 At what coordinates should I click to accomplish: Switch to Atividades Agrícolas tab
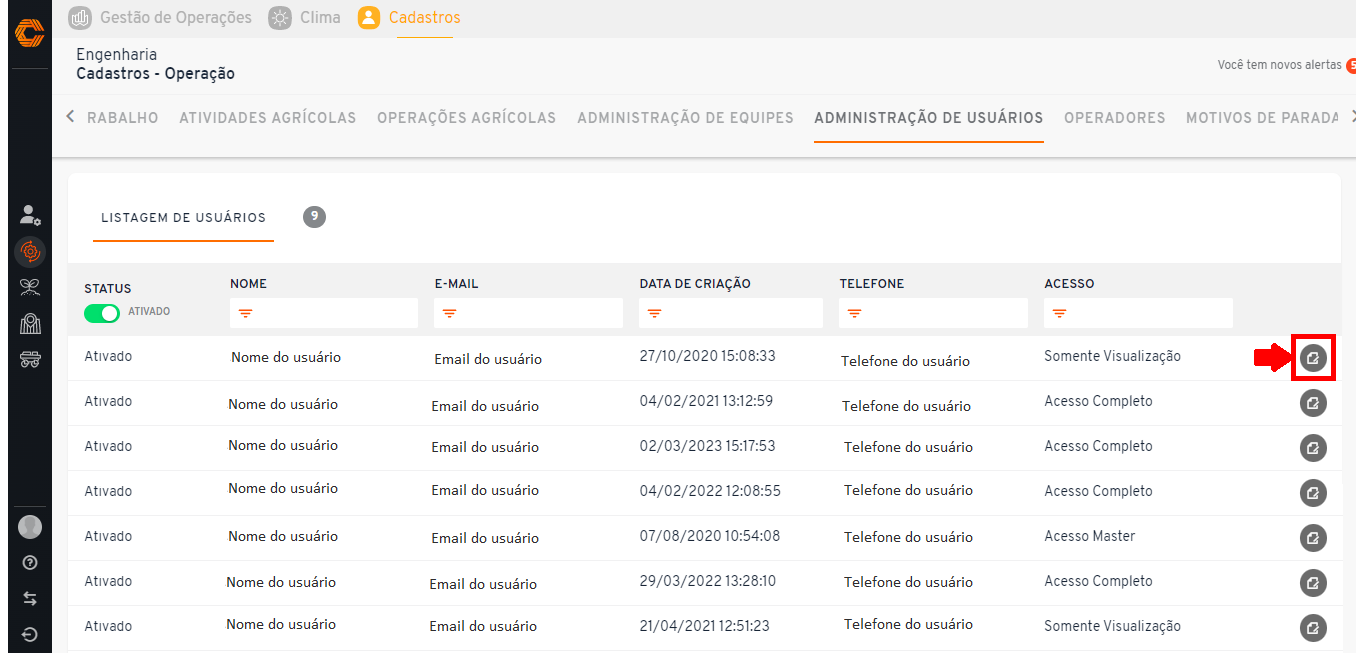[x=268, y=118]
